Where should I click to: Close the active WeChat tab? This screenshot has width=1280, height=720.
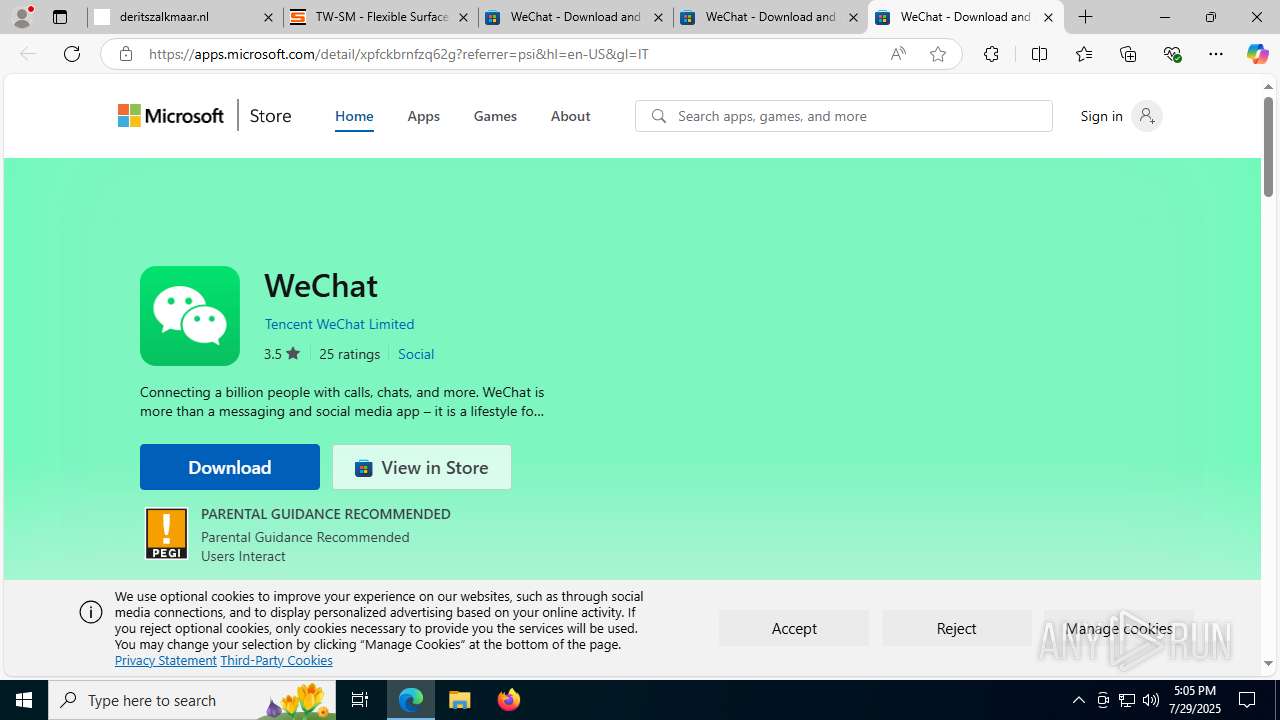[x=1048, y=17]
